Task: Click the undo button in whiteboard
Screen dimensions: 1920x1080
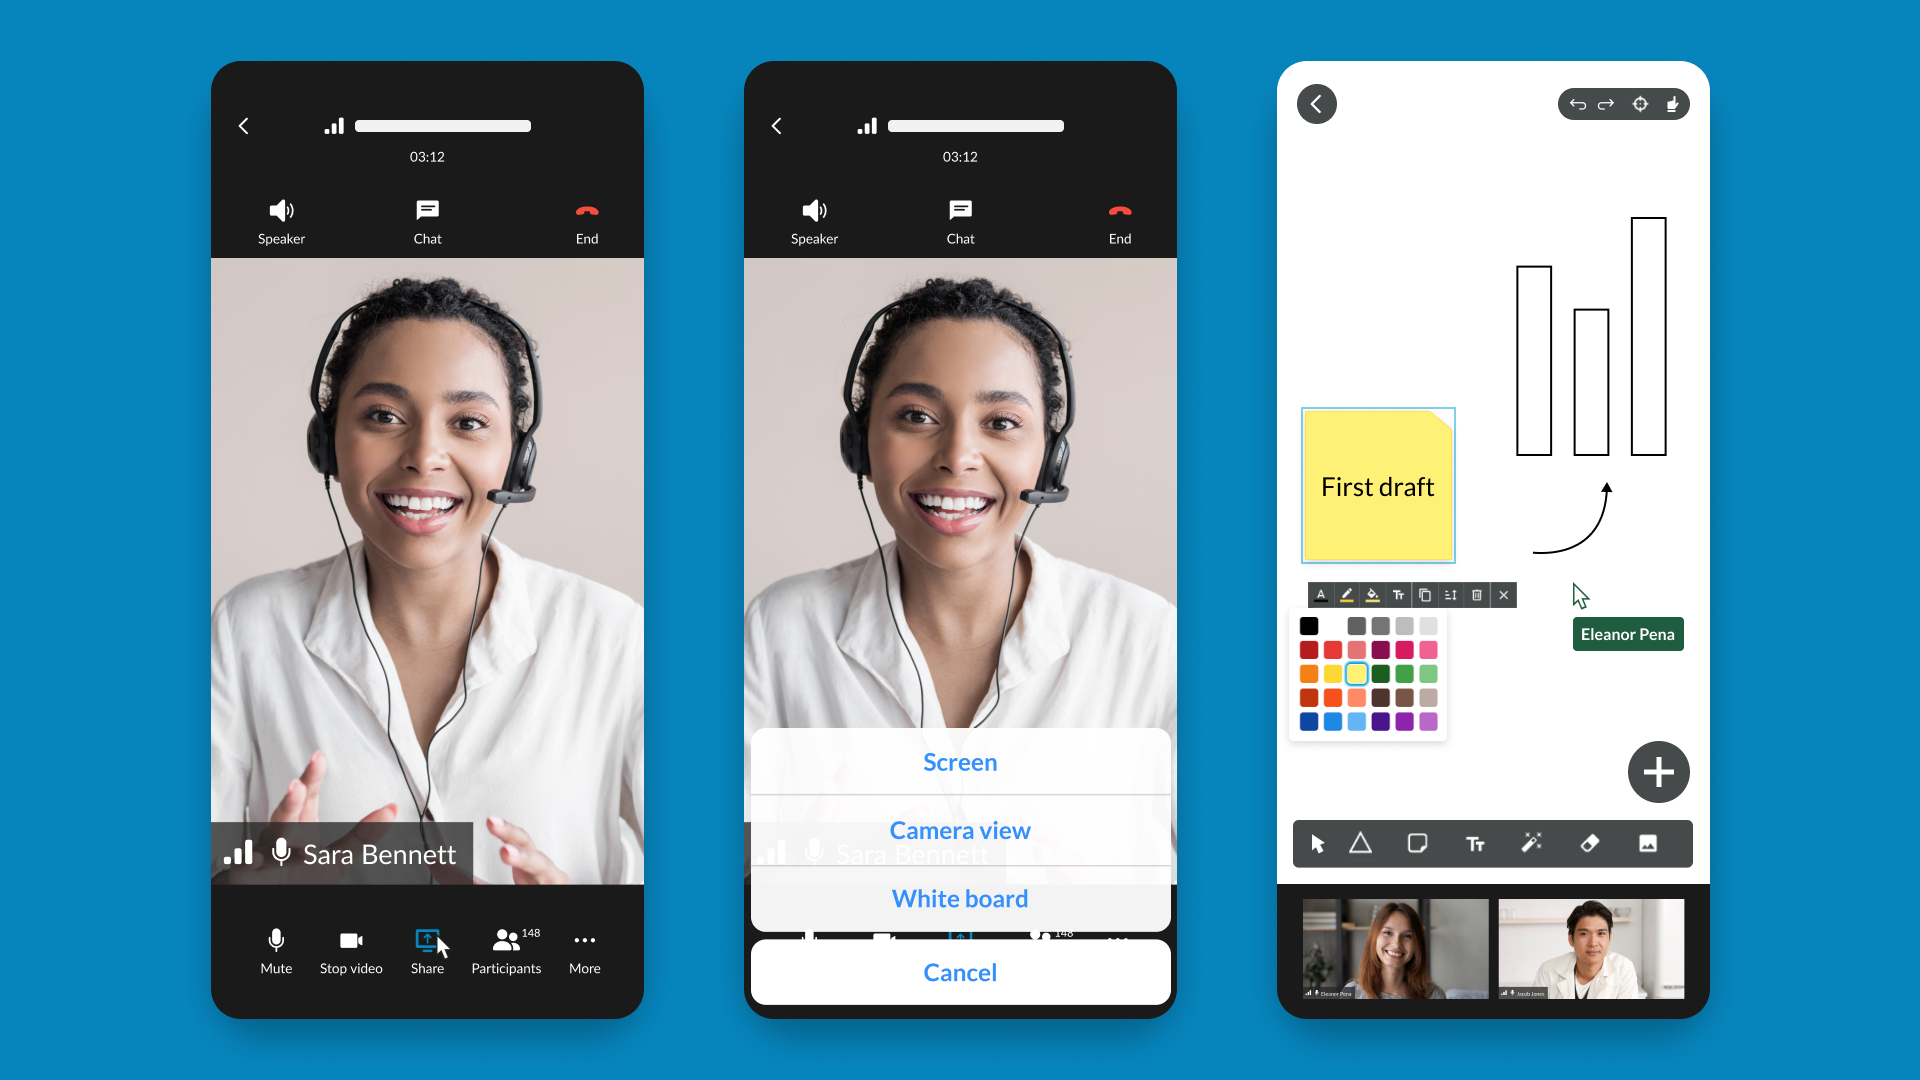Action: [1578, 104]
